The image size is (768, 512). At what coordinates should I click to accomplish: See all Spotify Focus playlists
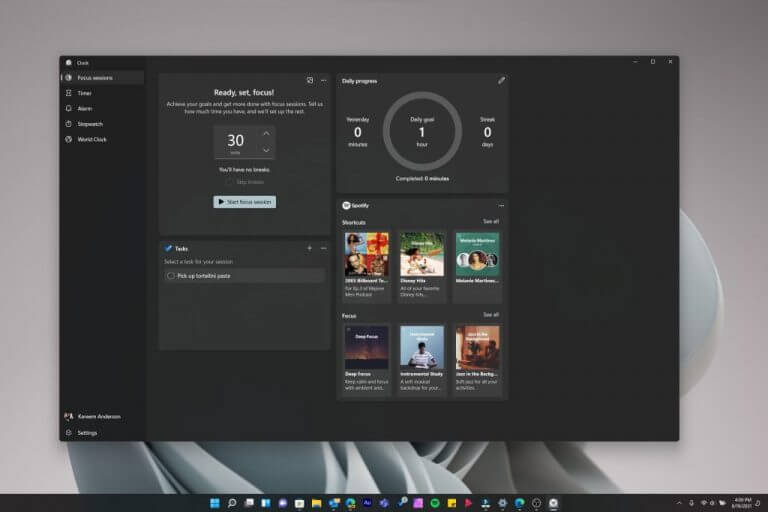(491, 315)
